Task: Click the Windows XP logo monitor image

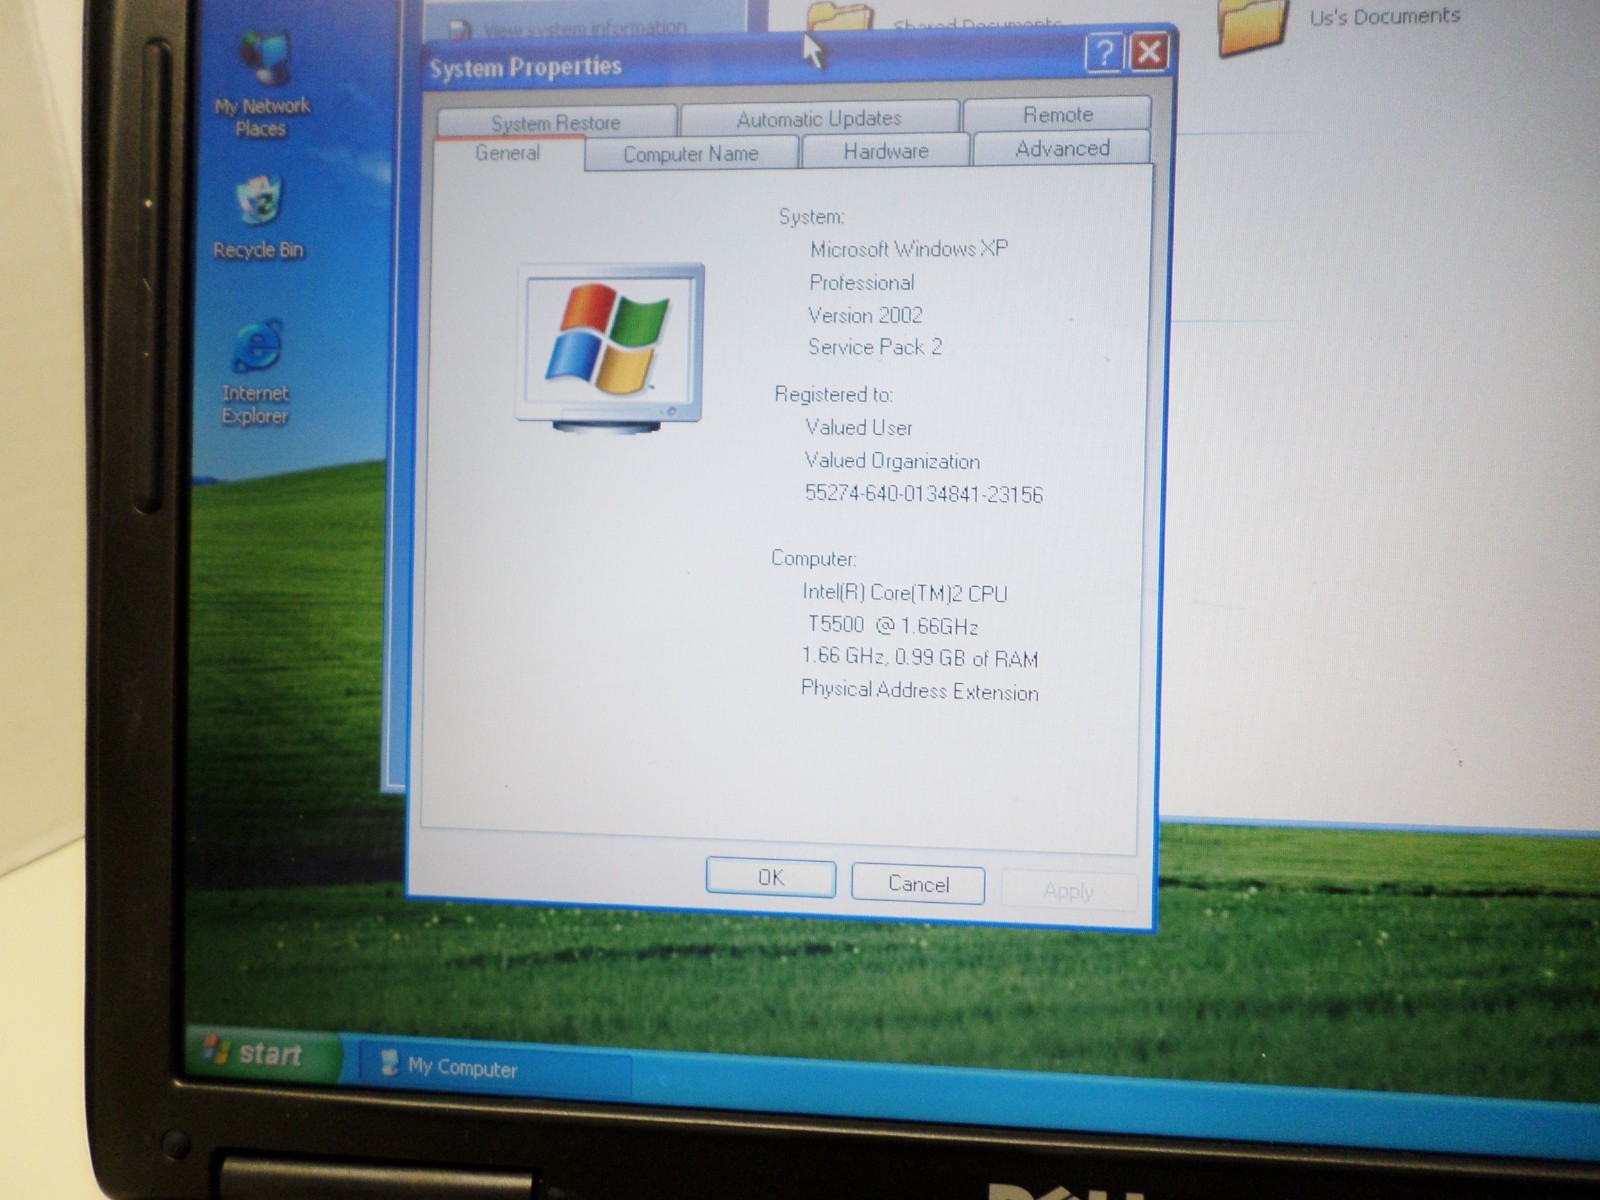Action: click(610, 348)
